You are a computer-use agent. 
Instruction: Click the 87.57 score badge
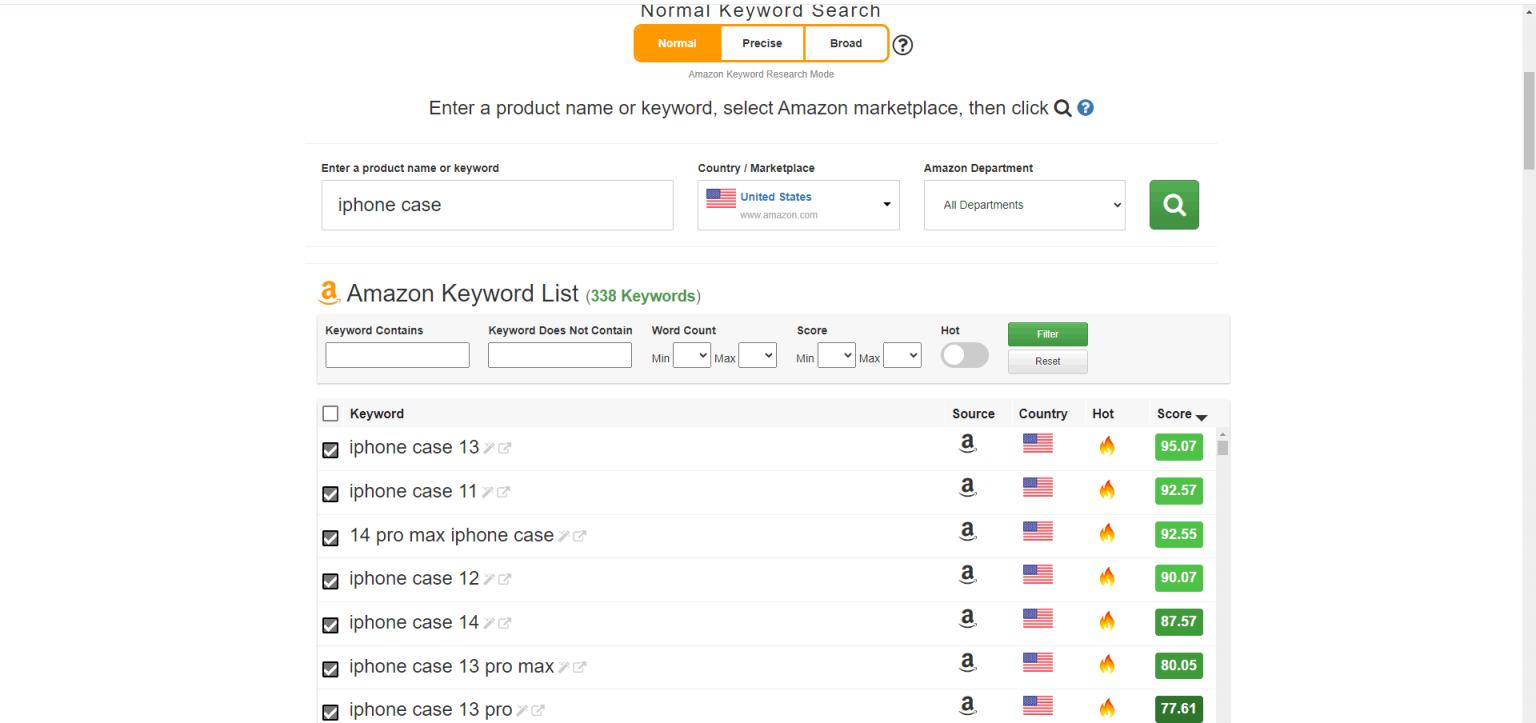pyautogui.click(x=1178, y=621)
